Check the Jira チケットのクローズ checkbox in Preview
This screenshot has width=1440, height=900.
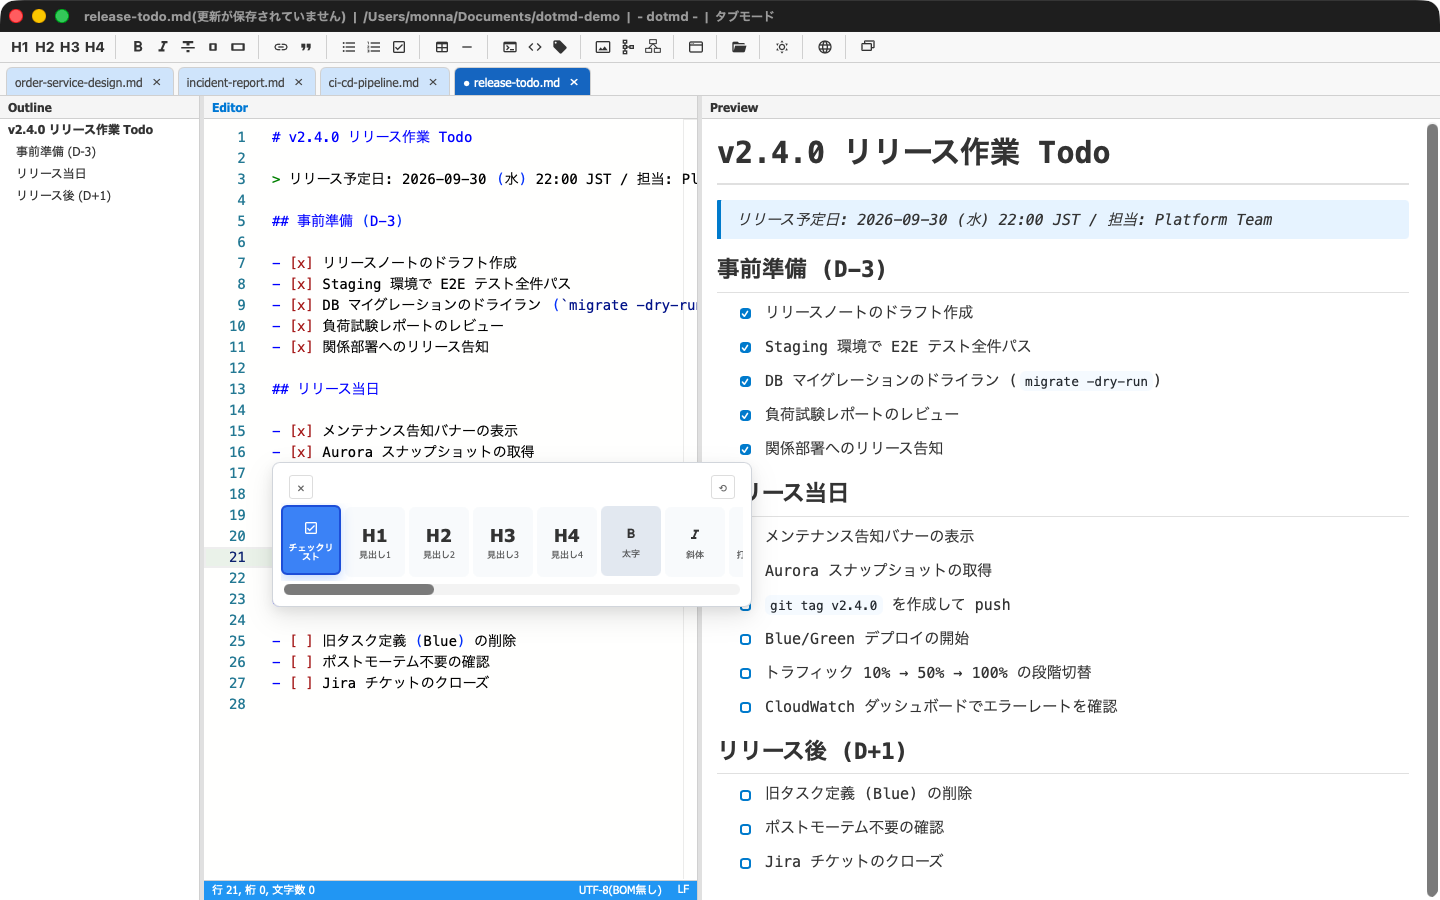[x=745, y=862]
